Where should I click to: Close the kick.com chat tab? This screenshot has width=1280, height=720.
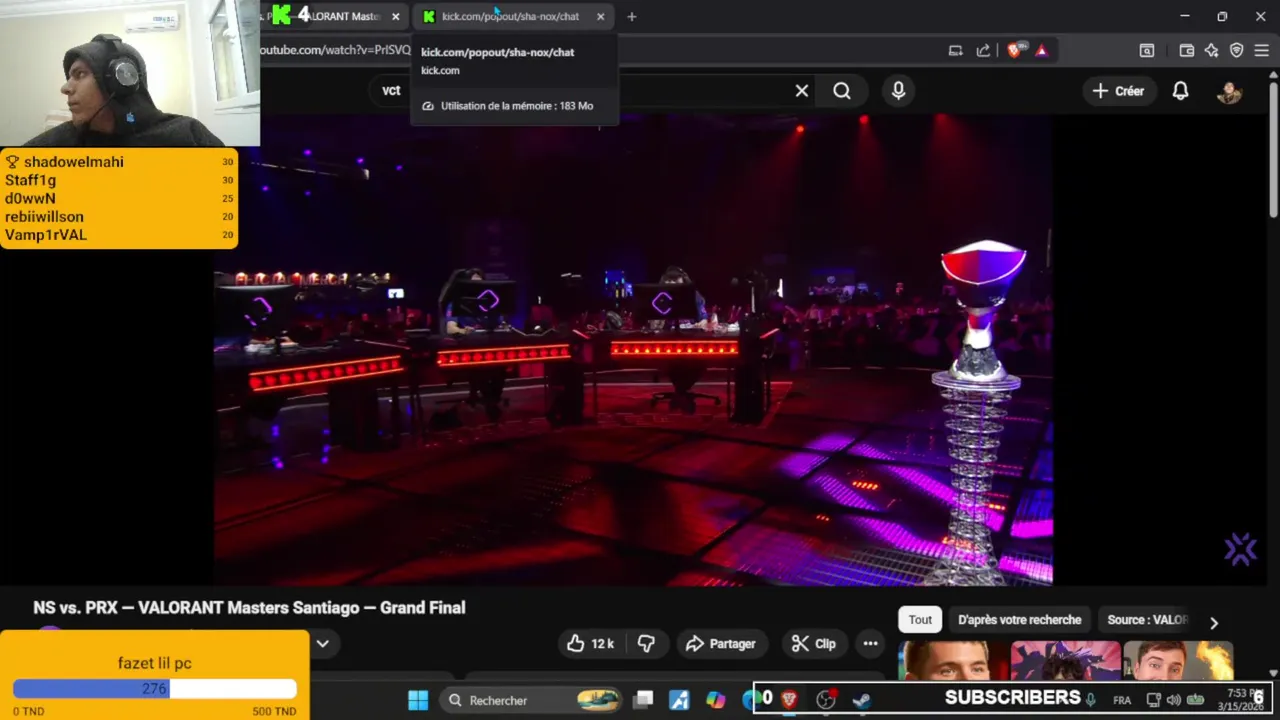pos(600,16)
